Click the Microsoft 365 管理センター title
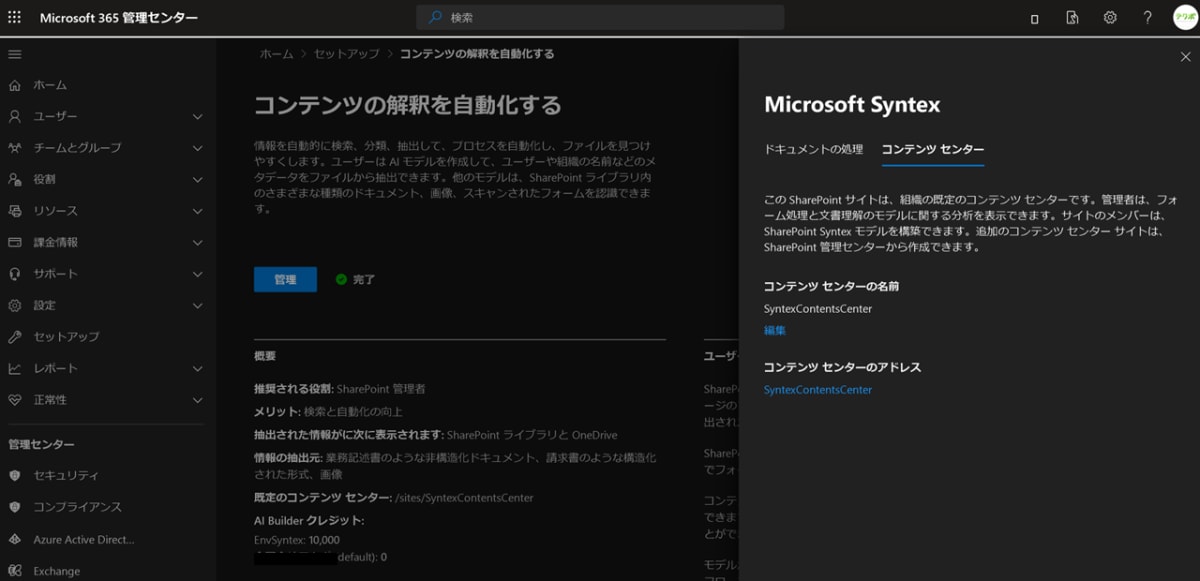 (119, 18)
